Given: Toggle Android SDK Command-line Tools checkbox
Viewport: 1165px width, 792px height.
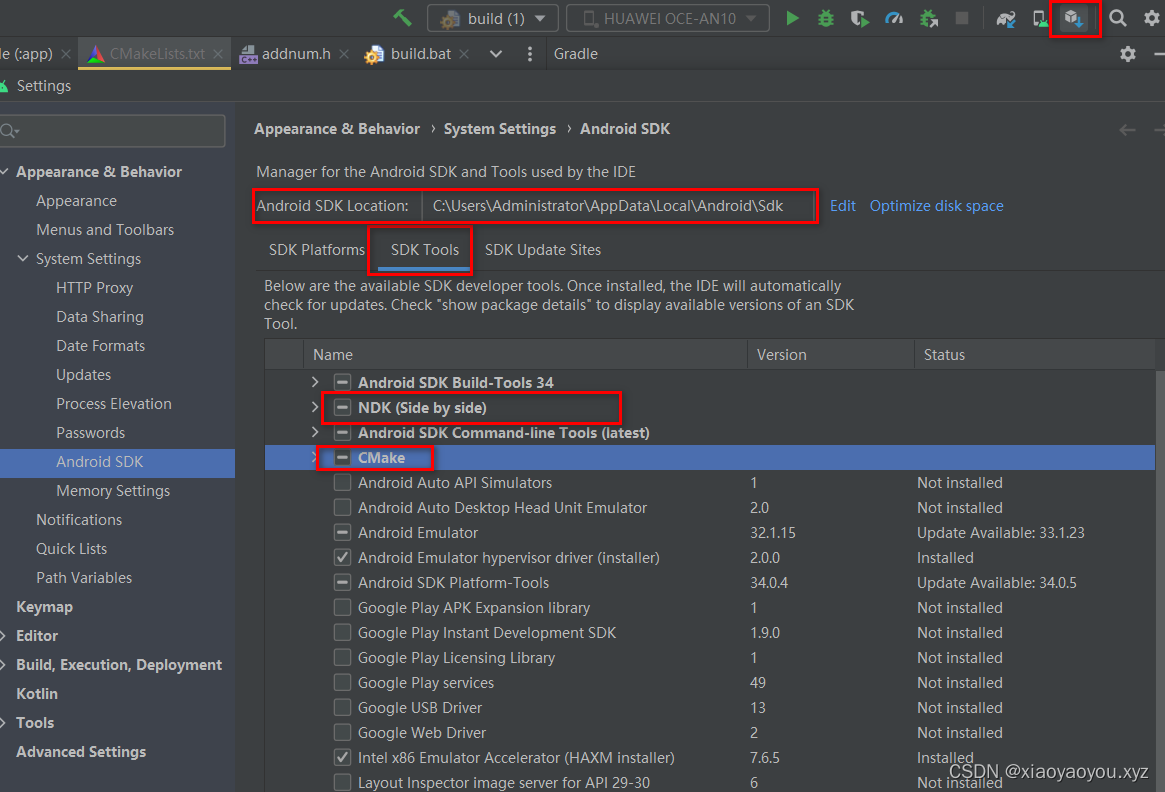Looking at the screenshot, I should pyautogui.click(x=342, y=432).
